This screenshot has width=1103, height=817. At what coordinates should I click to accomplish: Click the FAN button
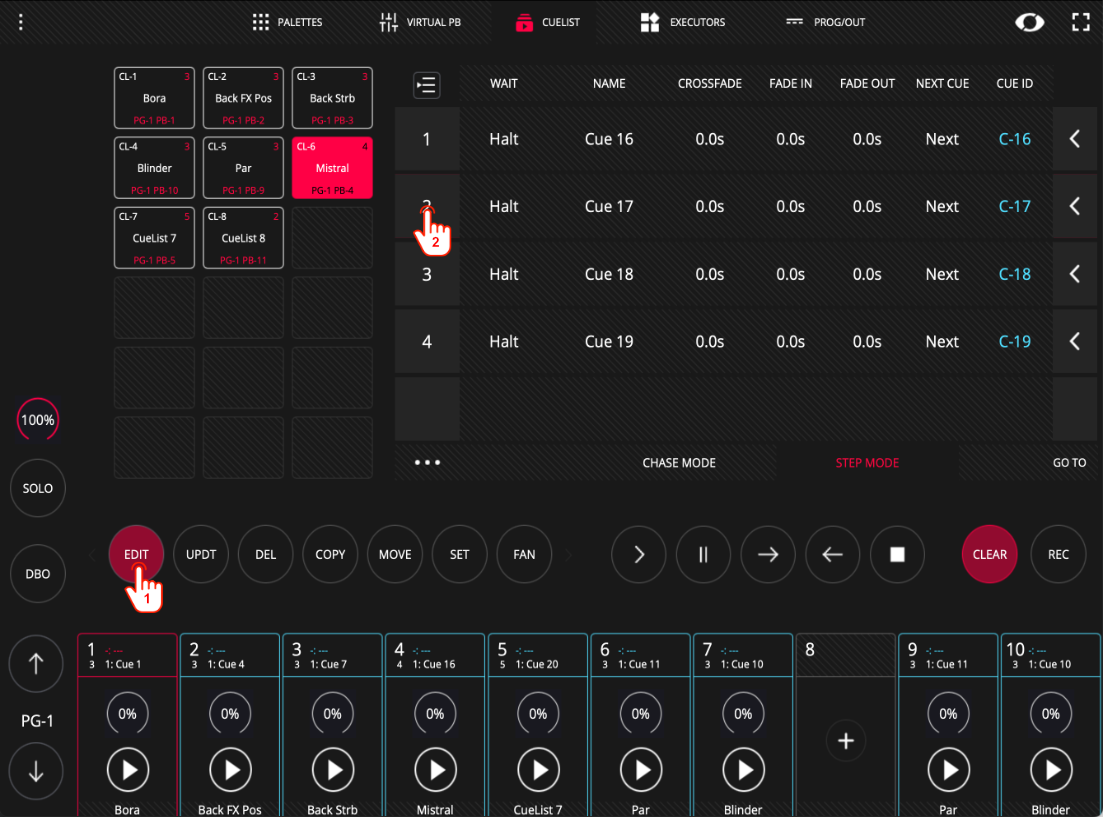coord(524,555)
